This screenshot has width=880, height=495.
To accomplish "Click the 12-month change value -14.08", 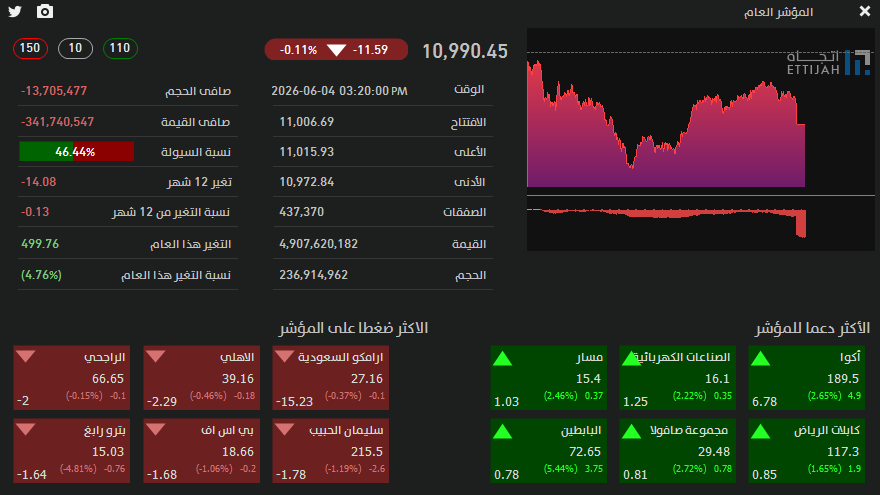I will [38, 182].
